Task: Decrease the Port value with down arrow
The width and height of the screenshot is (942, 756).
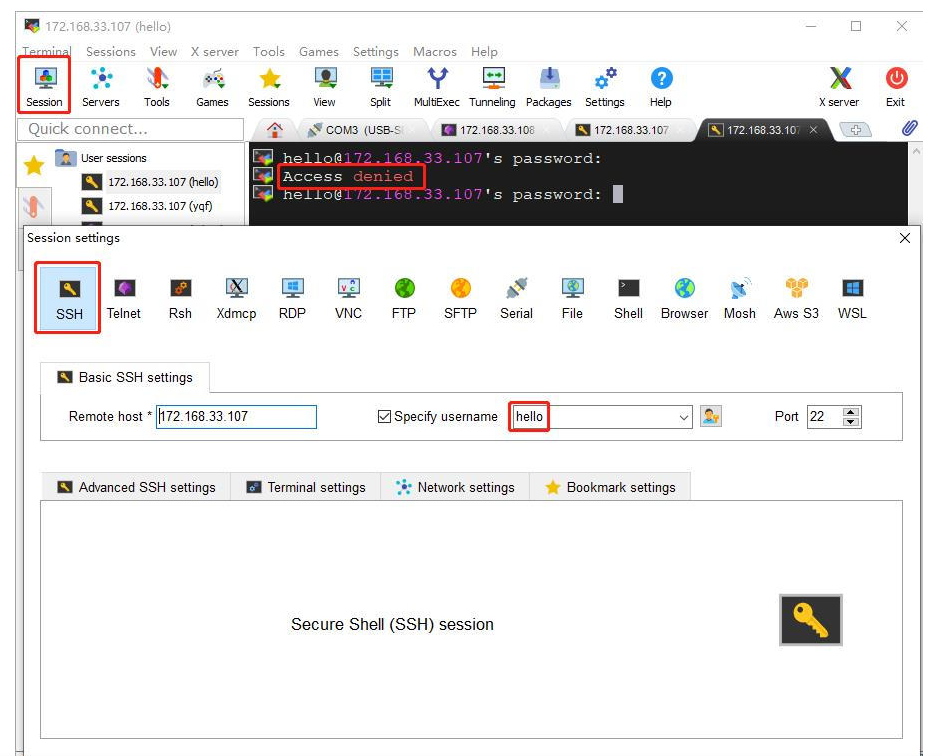Action: pos(851,422)
